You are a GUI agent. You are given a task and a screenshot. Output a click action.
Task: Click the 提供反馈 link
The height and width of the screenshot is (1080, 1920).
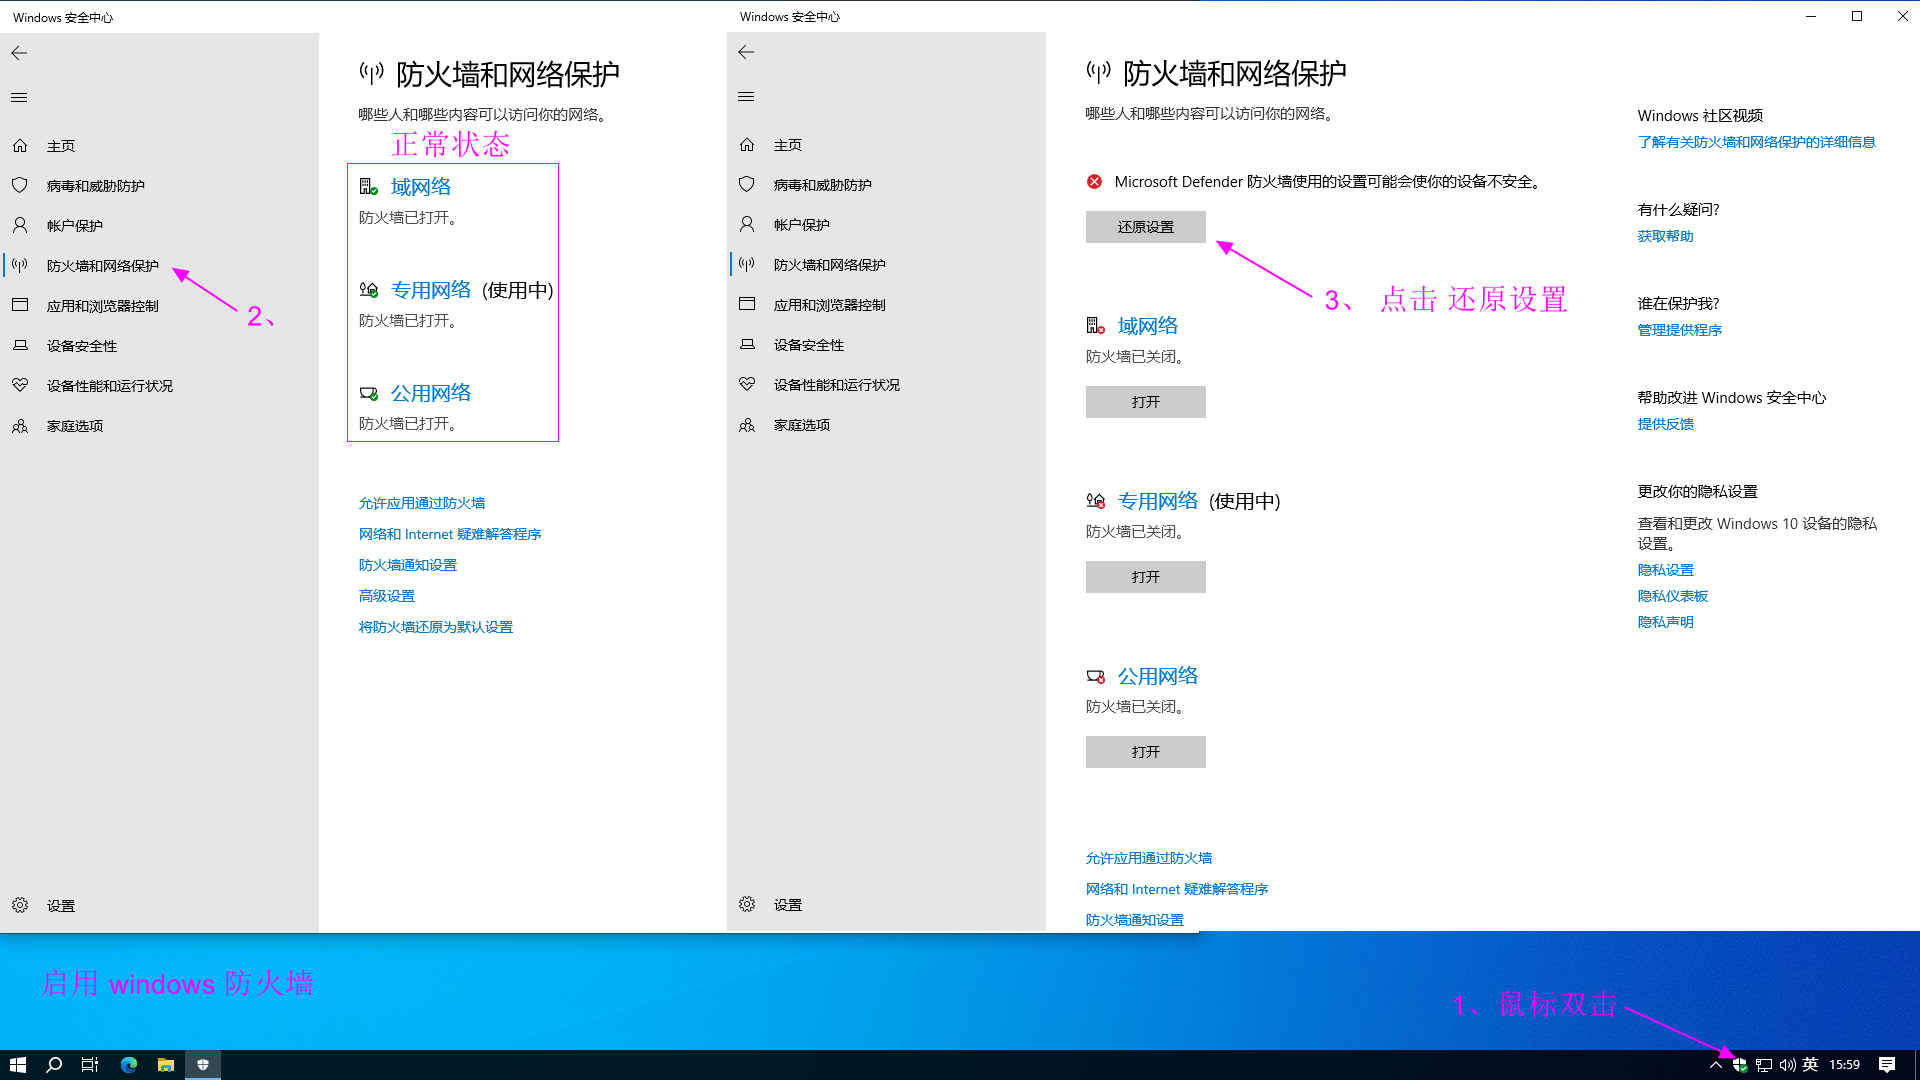(1665, 424)
